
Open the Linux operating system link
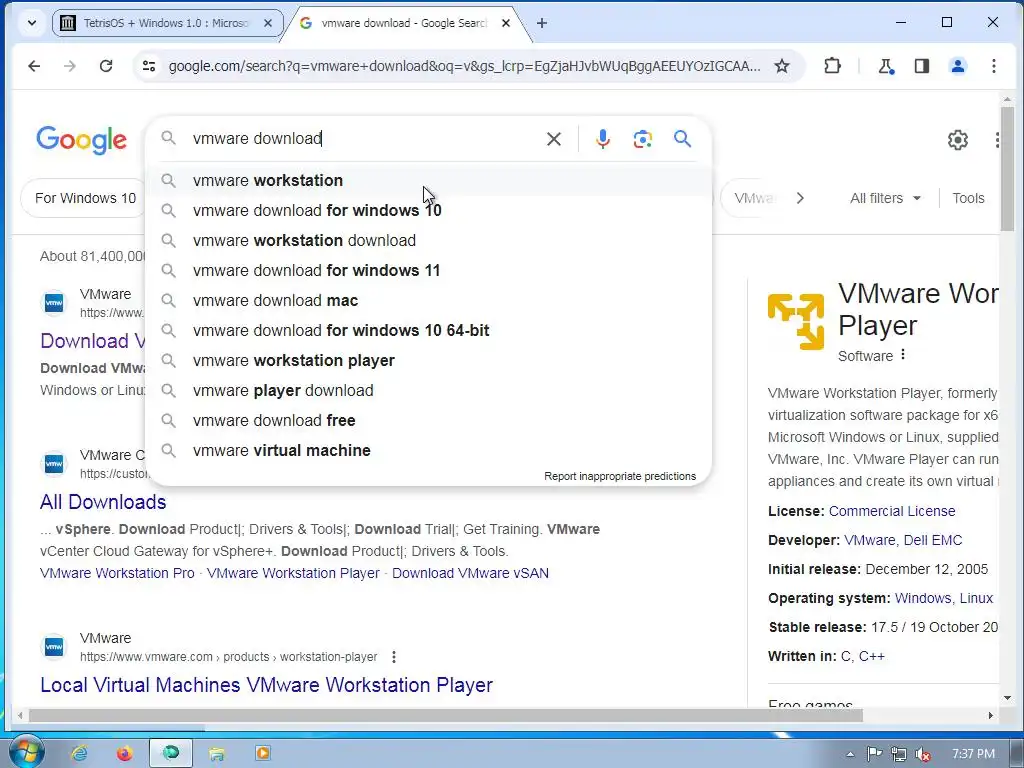976,598
